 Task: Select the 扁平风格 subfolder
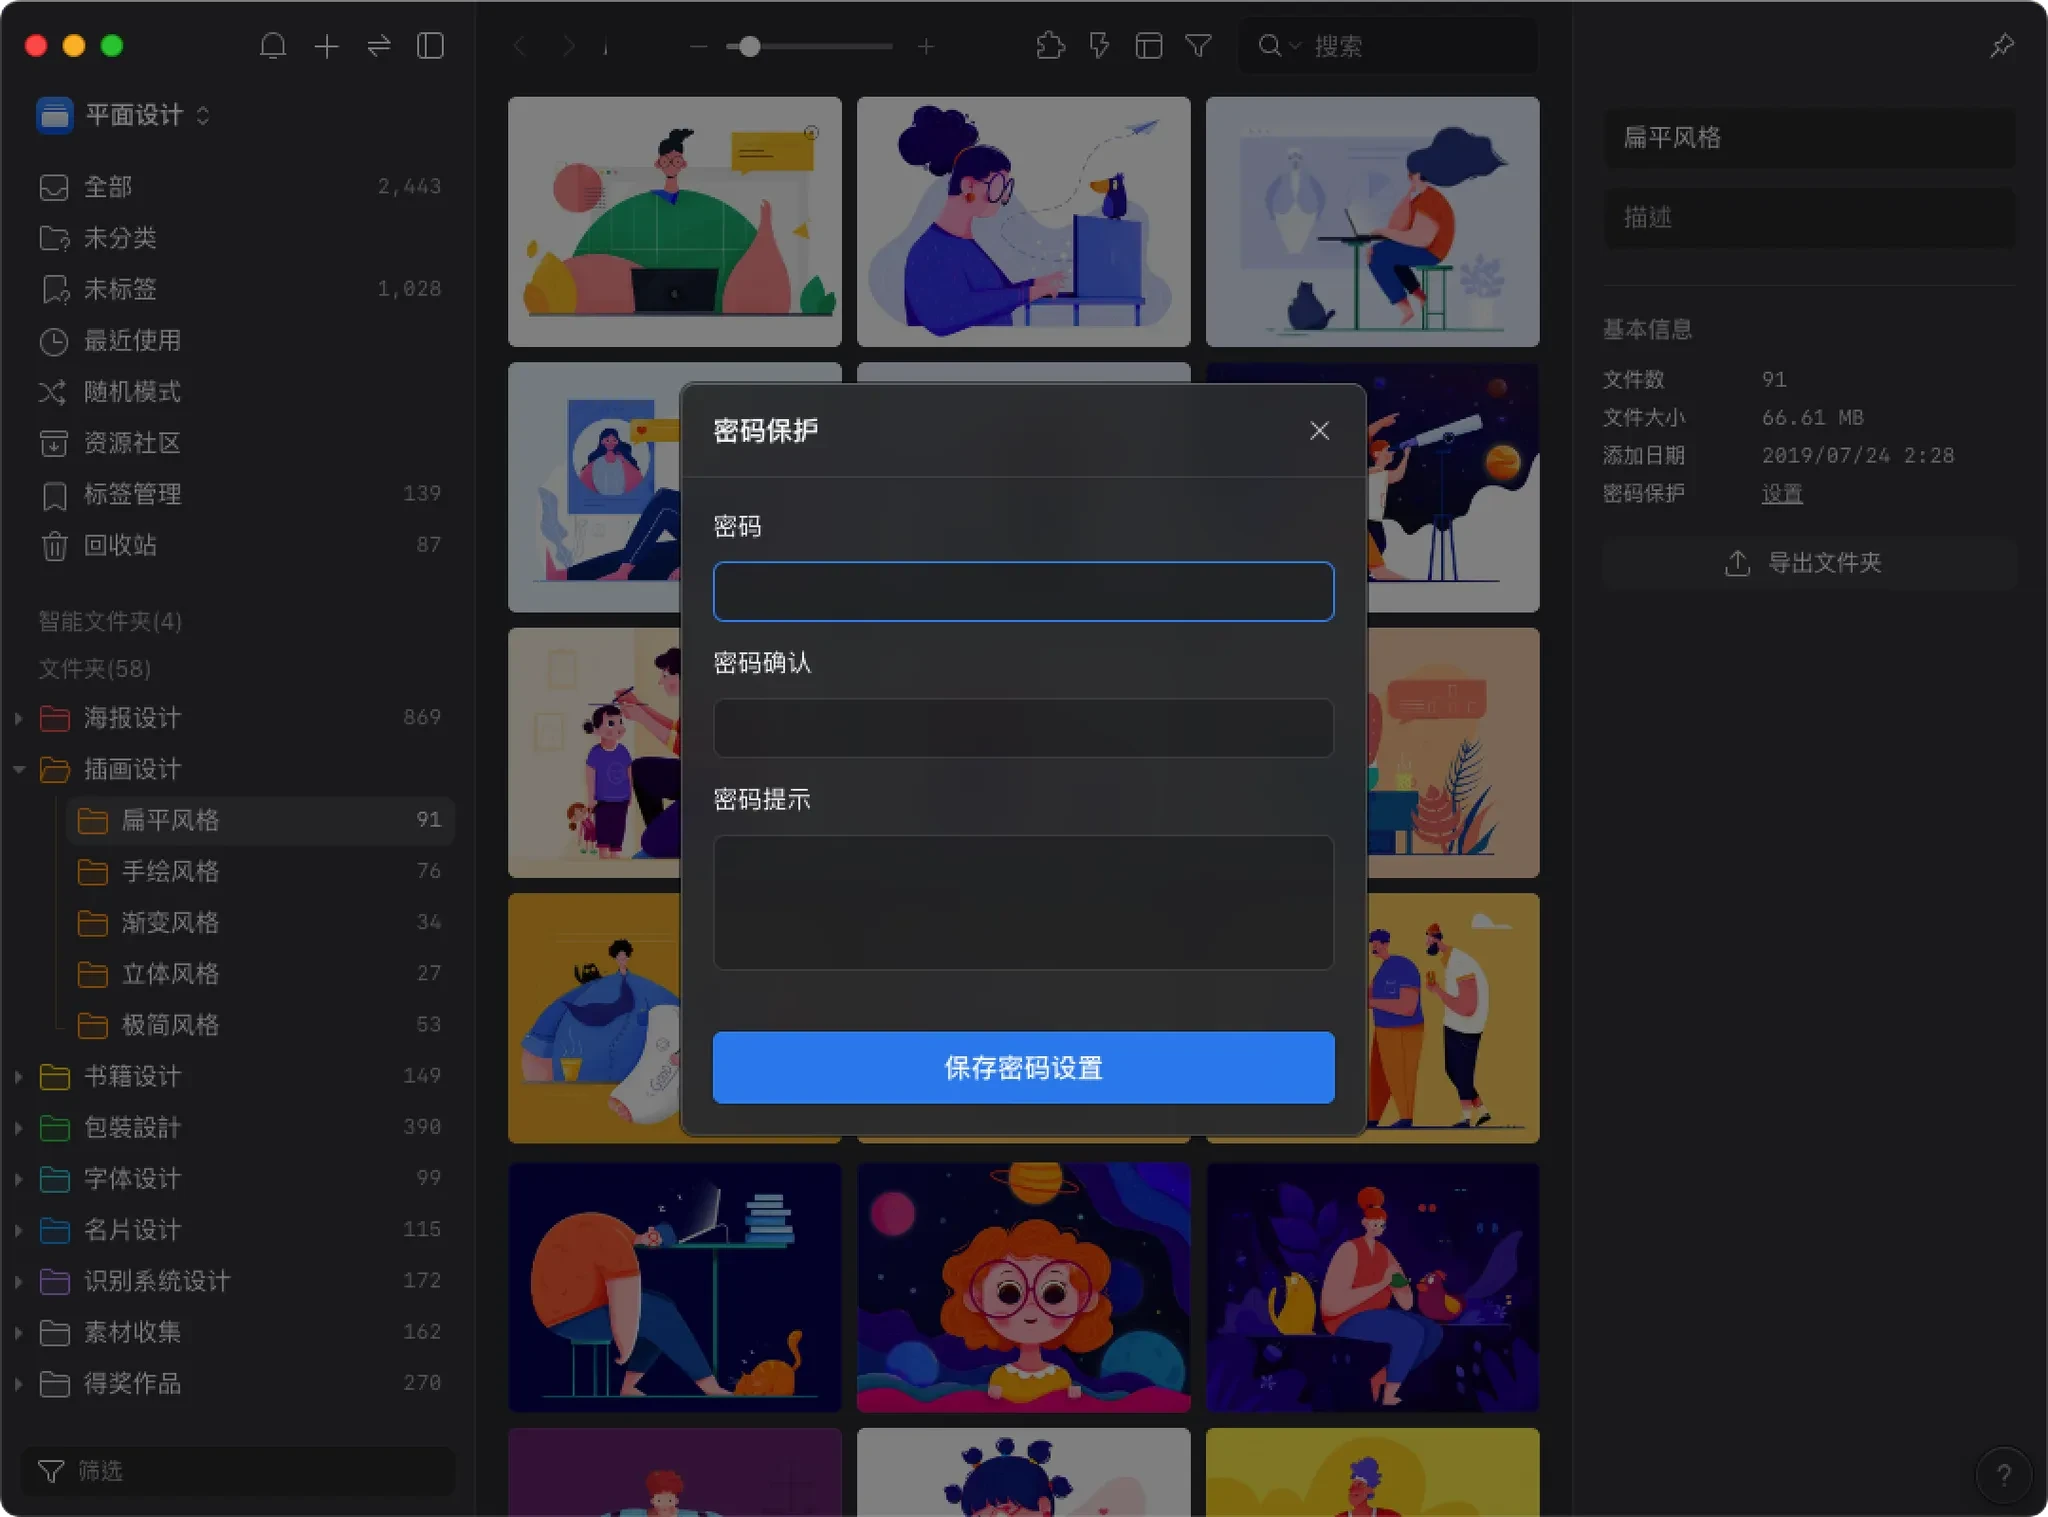tap(260, 820)
